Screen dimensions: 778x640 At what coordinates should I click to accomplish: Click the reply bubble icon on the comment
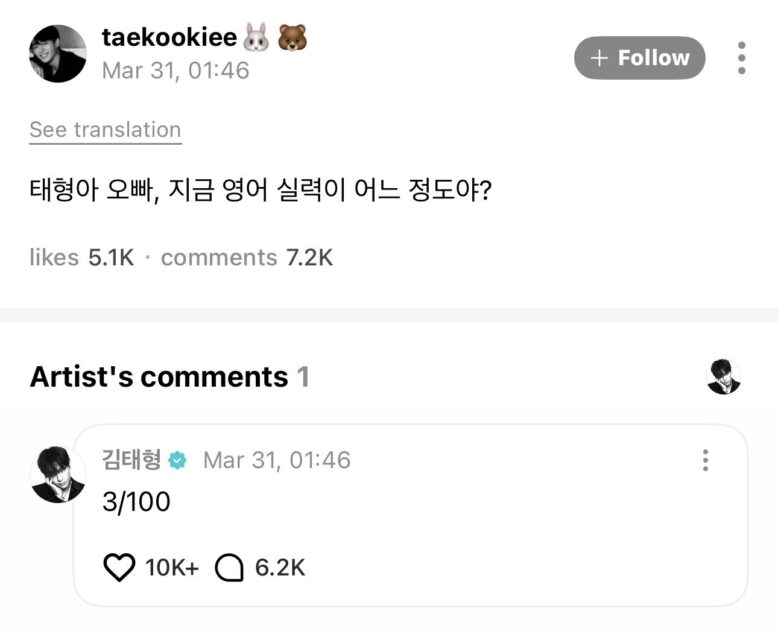point(230,568)
